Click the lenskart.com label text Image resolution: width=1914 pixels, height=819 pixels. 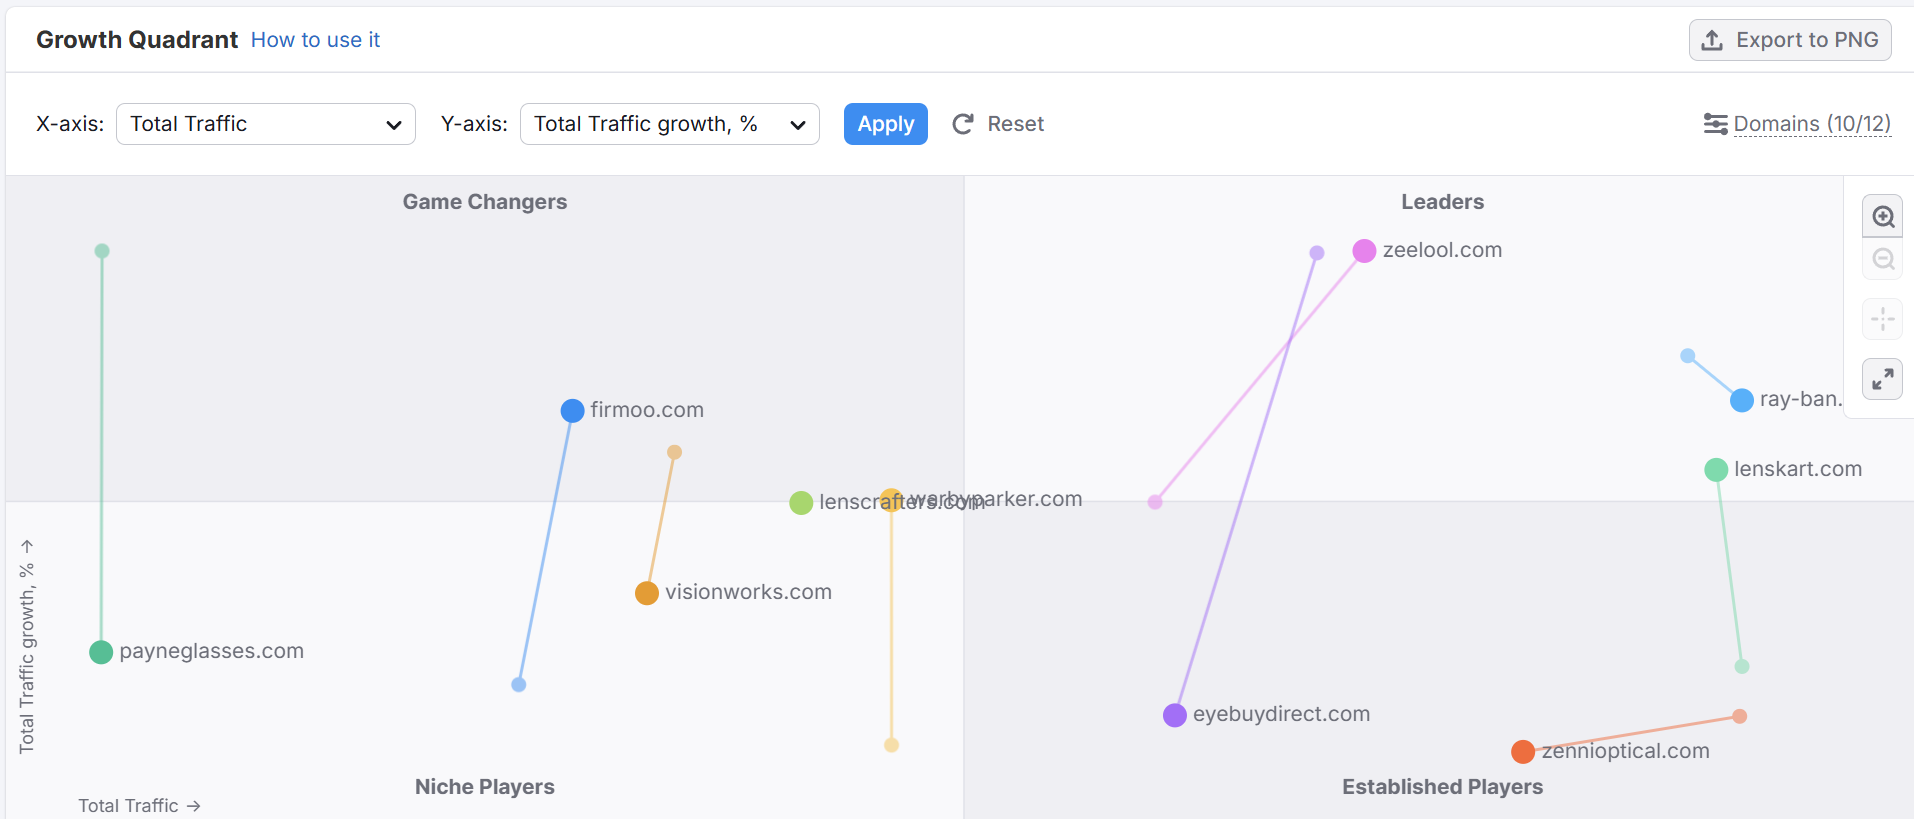[1798, 469]
